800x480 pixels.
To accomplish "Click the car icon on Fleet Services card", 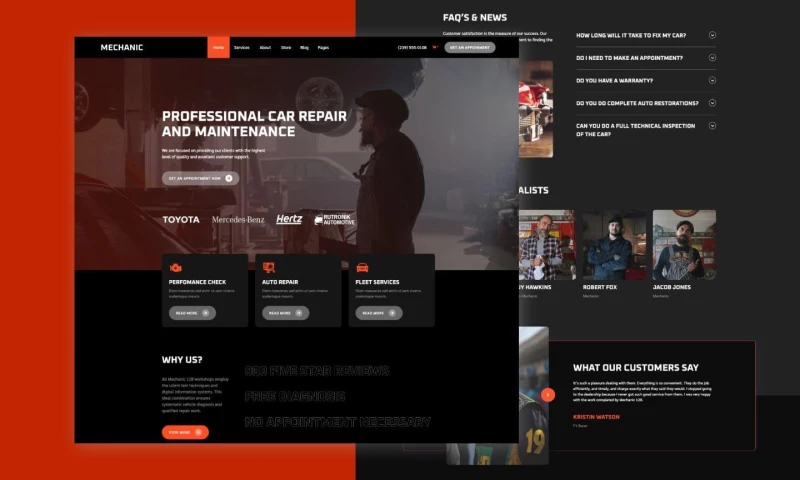I will point(362,268).
